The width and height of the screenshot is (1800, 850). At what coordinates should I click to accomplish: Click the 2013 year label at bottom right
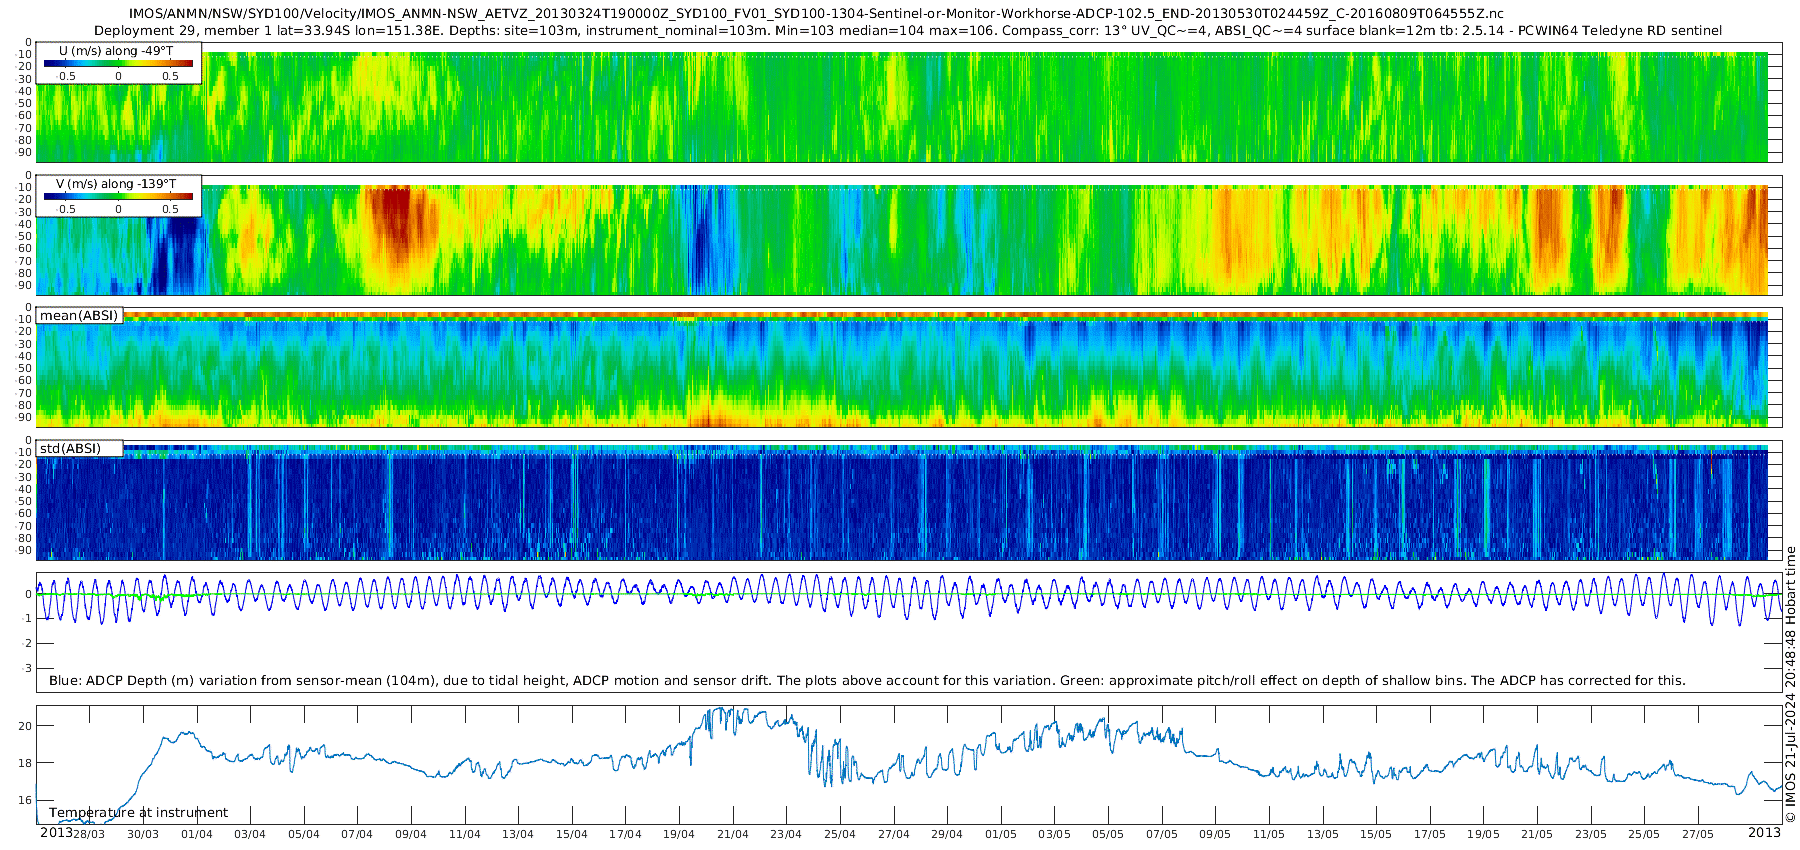tap(1764, 832)
